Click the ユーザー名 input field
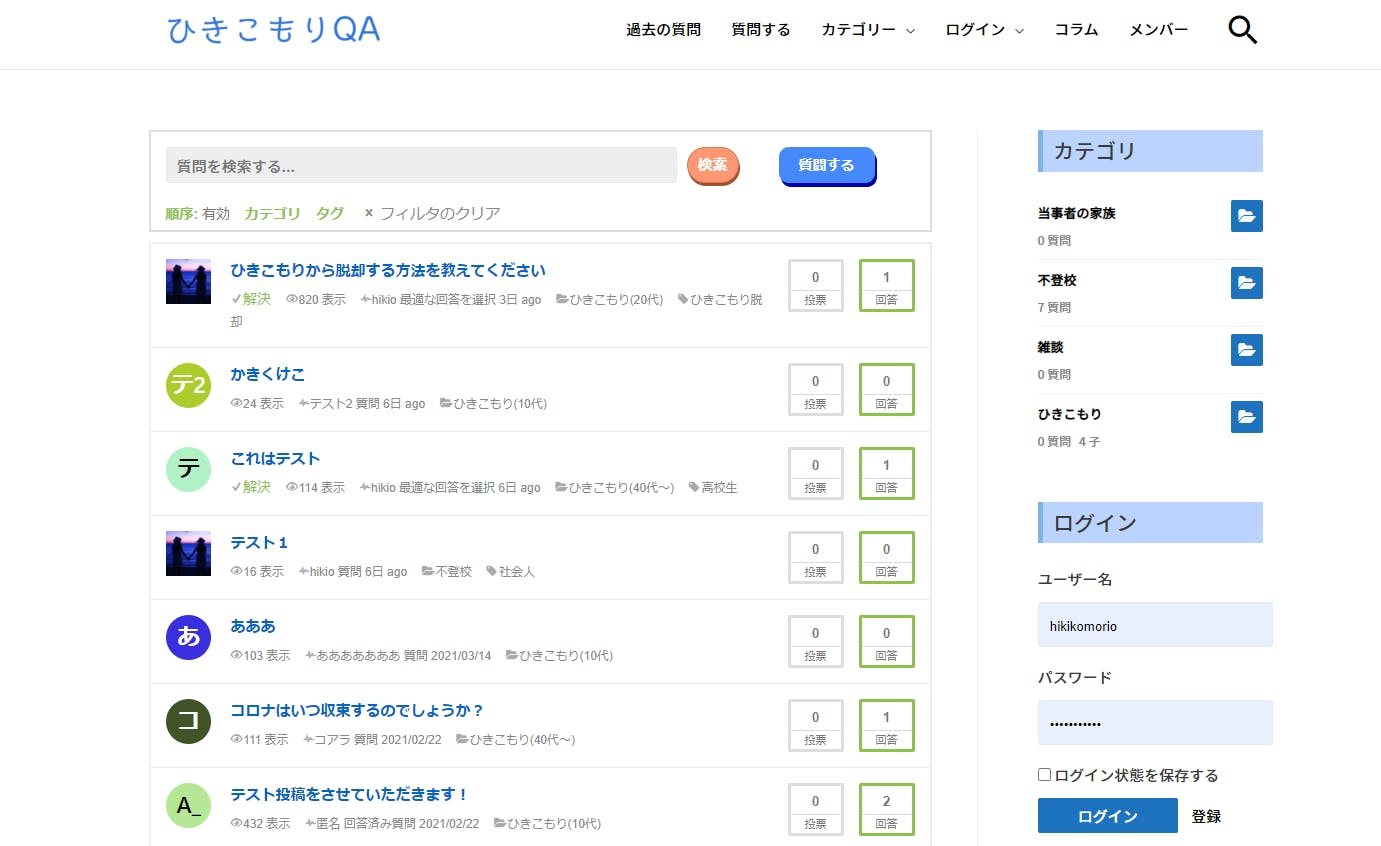The image size is (1381, 846). tap(1155, 625)
